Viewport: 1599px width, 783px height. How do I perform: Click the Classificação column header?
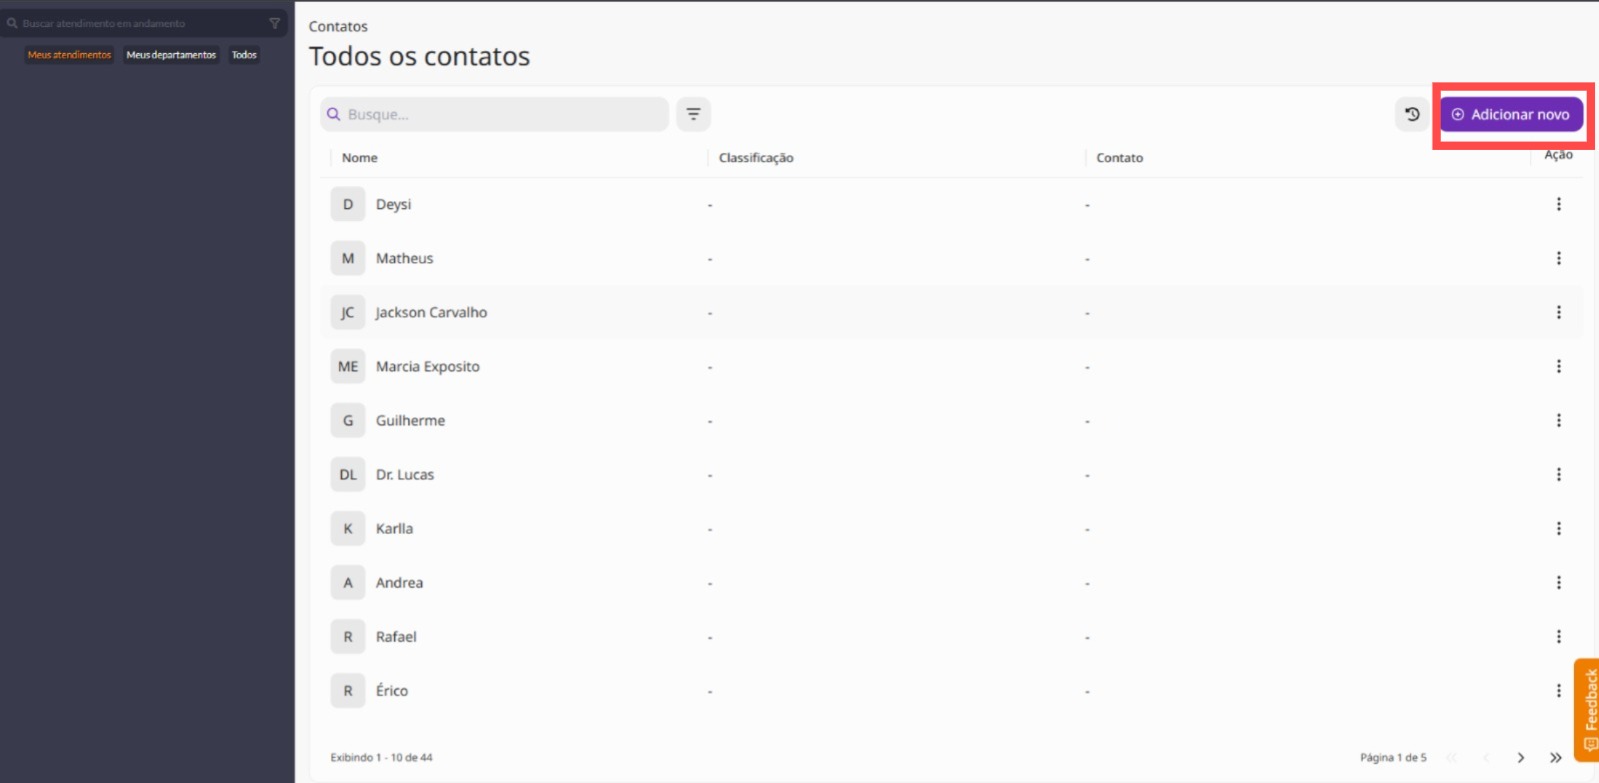[756, 158]
